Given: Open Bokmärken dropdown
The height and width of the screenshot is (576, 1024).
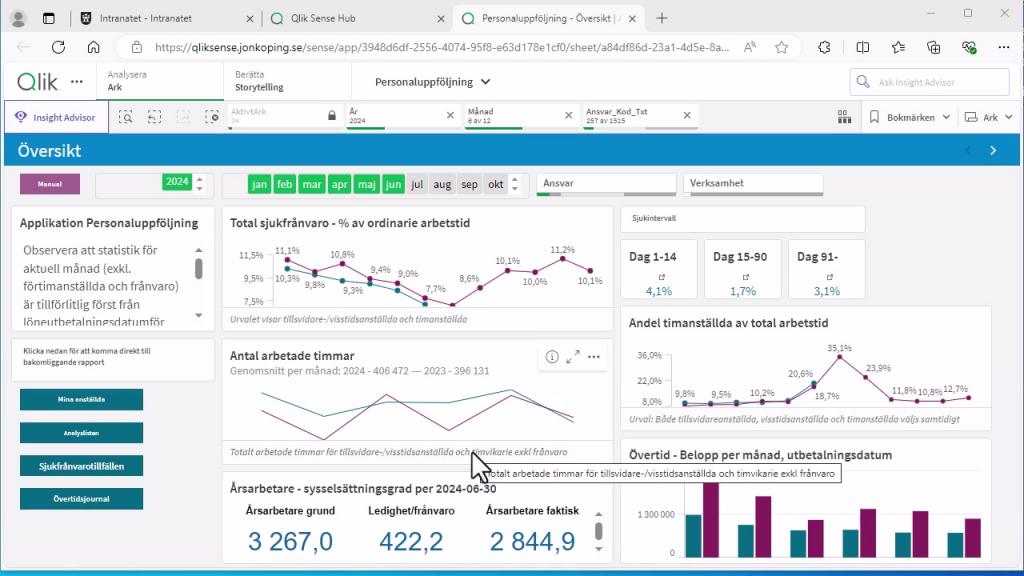Looking at the screenshot, I should tap(910, 117).
